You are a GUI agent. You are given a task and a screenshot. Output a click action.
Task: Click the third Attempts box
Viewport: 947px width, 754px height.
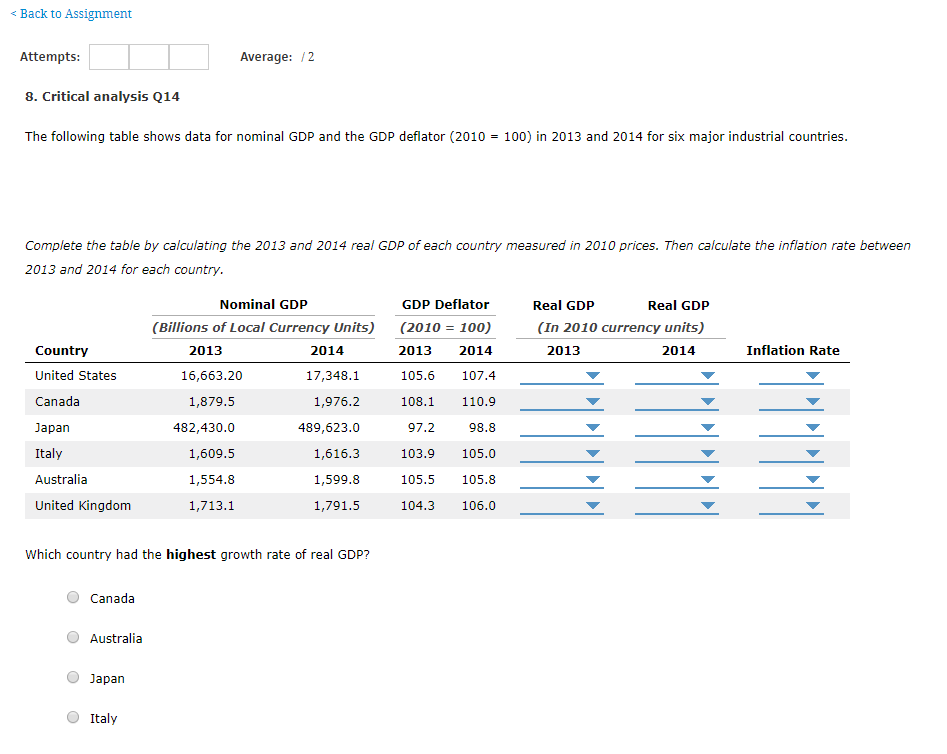189,57
